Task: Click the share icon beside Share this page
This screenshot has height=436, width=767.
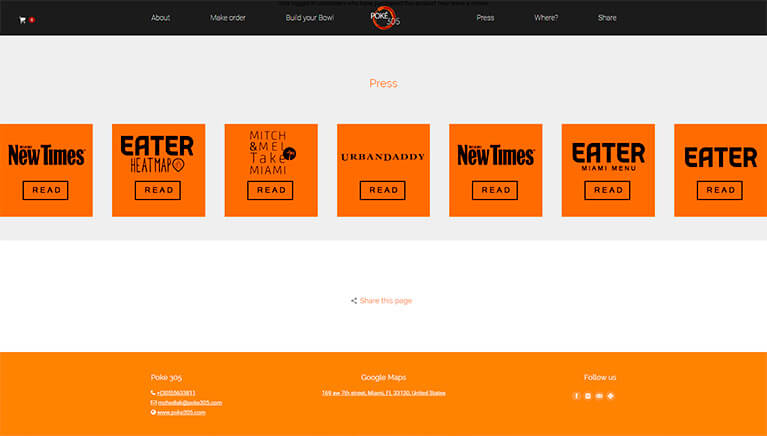Action: coord(354,300)
